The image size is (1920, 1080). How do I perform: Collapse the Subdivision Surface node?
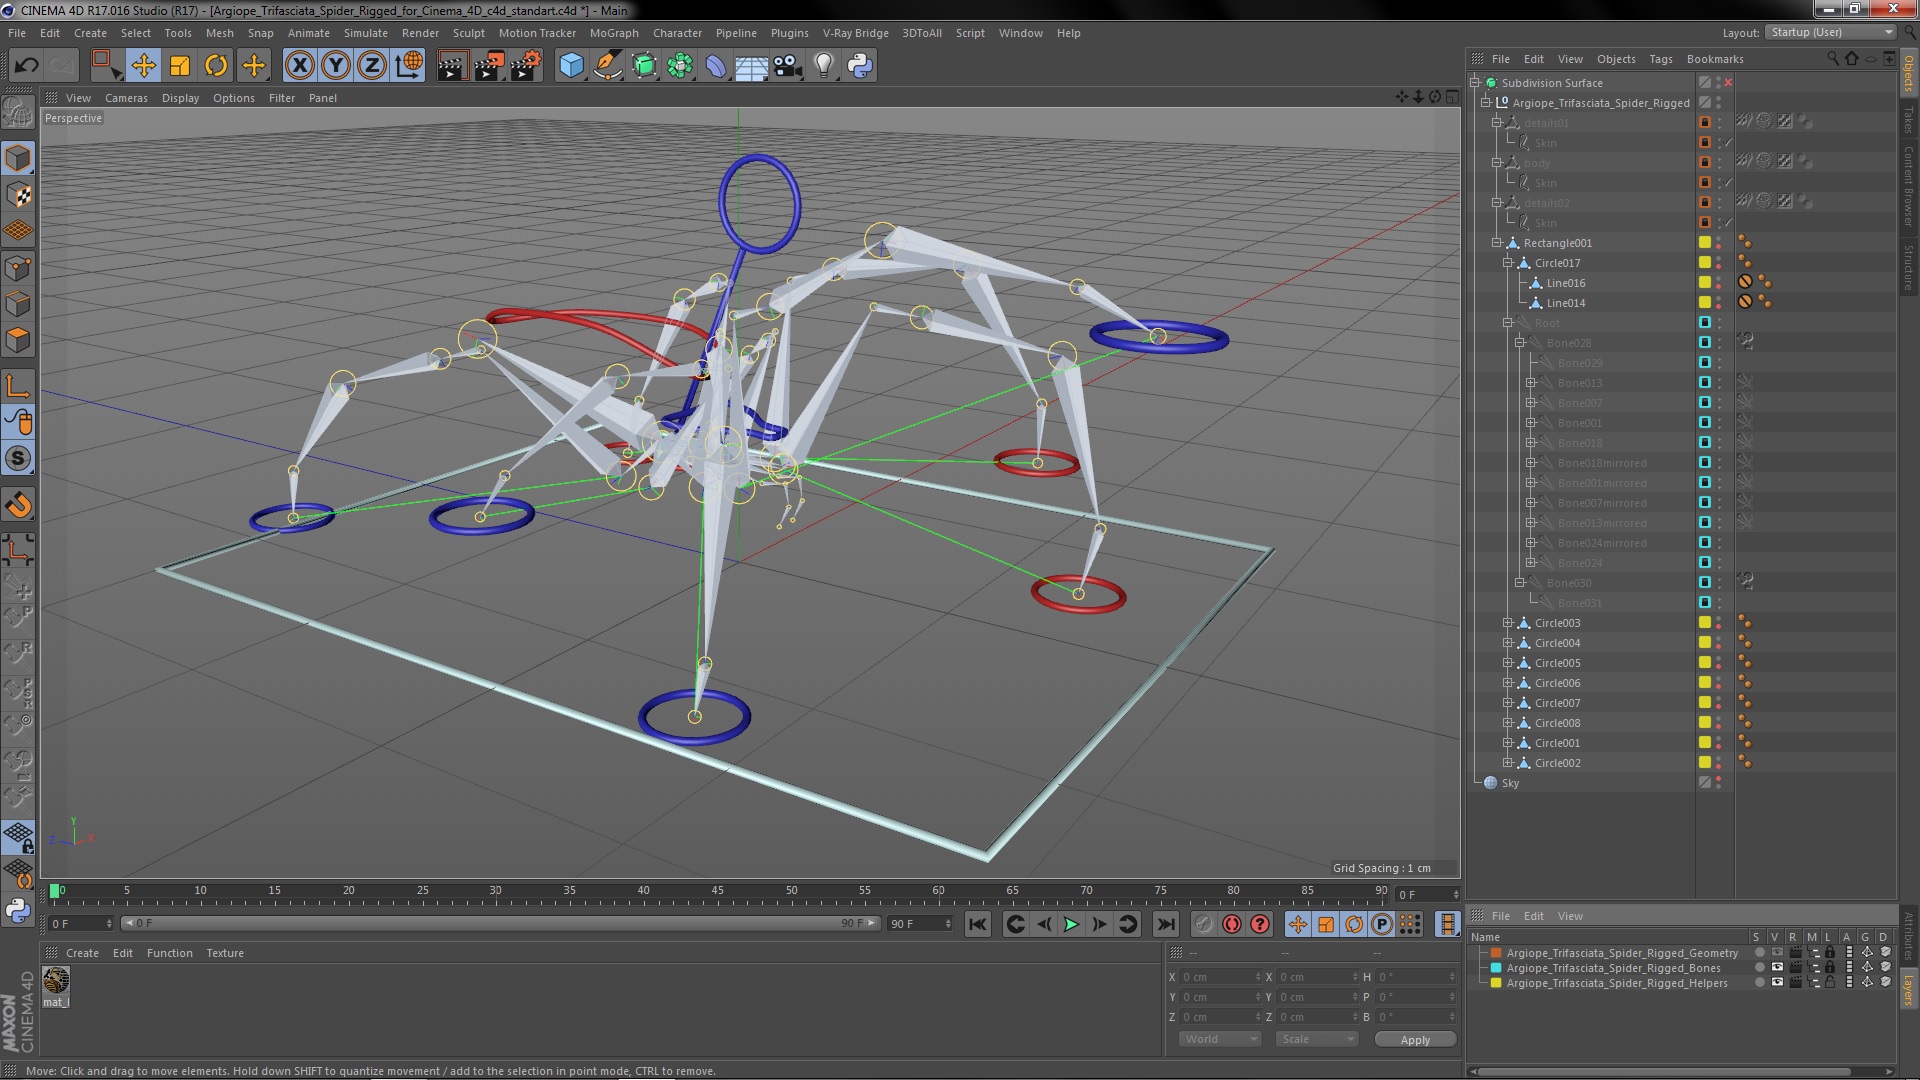pos(1475,83)
